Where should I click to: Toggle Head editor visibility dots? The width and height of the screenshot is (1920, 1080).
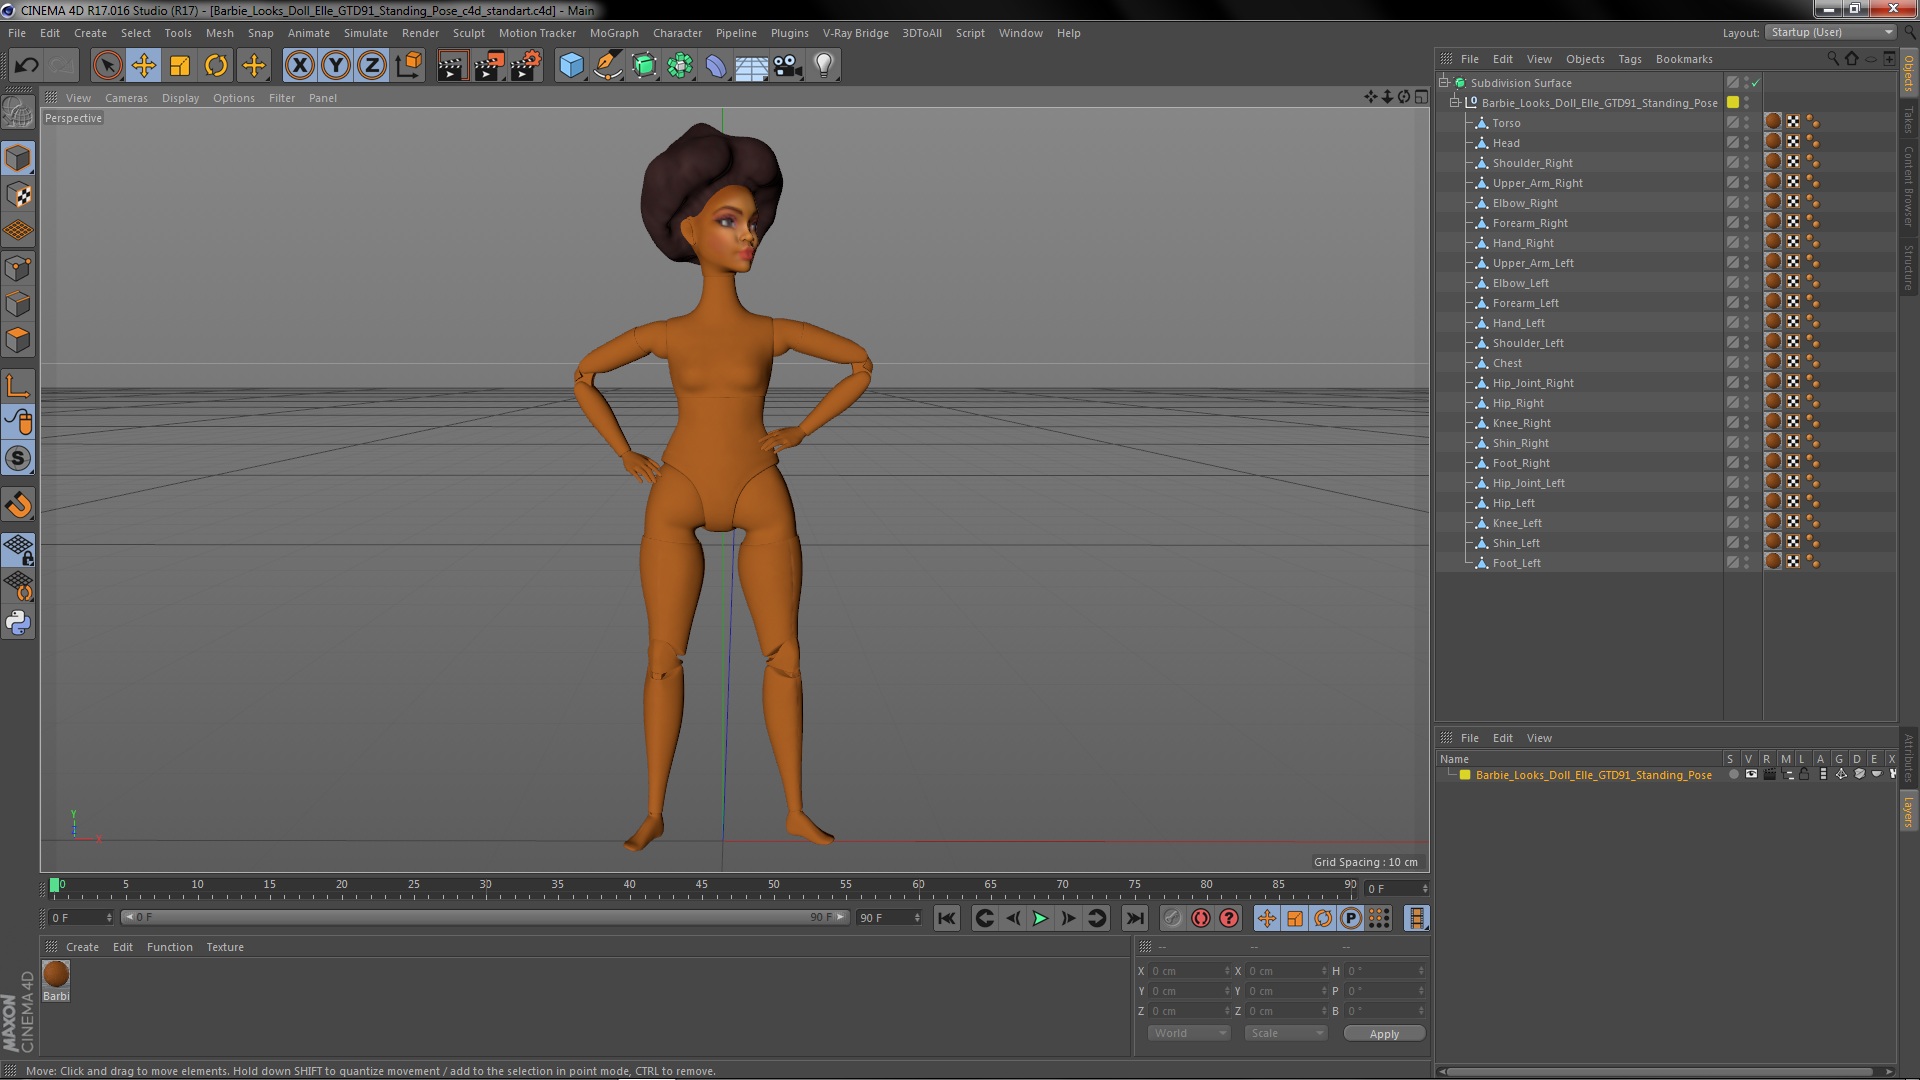pyautogui.click(x=1747, y=142)
